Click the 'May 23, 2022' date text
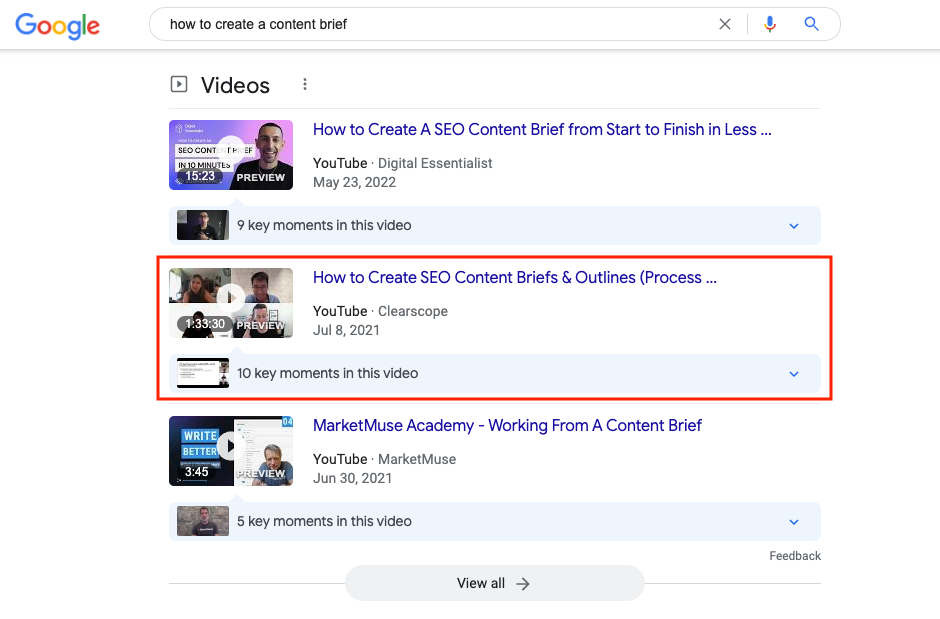 354,182
